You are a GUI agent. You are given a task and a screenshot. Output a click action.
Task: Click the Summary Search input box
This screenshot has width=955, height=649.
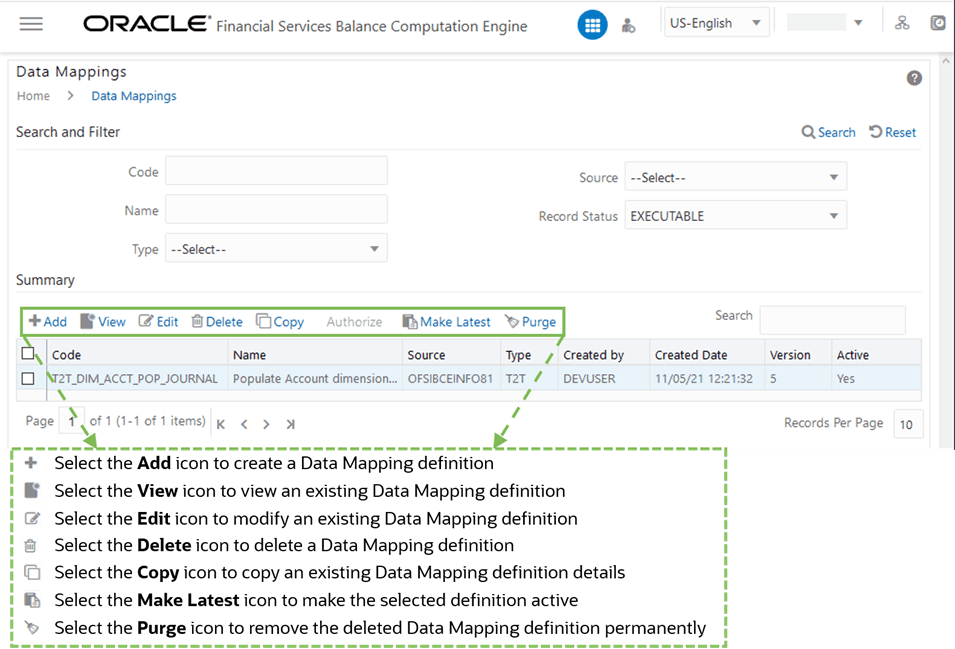tap(832, 320)
